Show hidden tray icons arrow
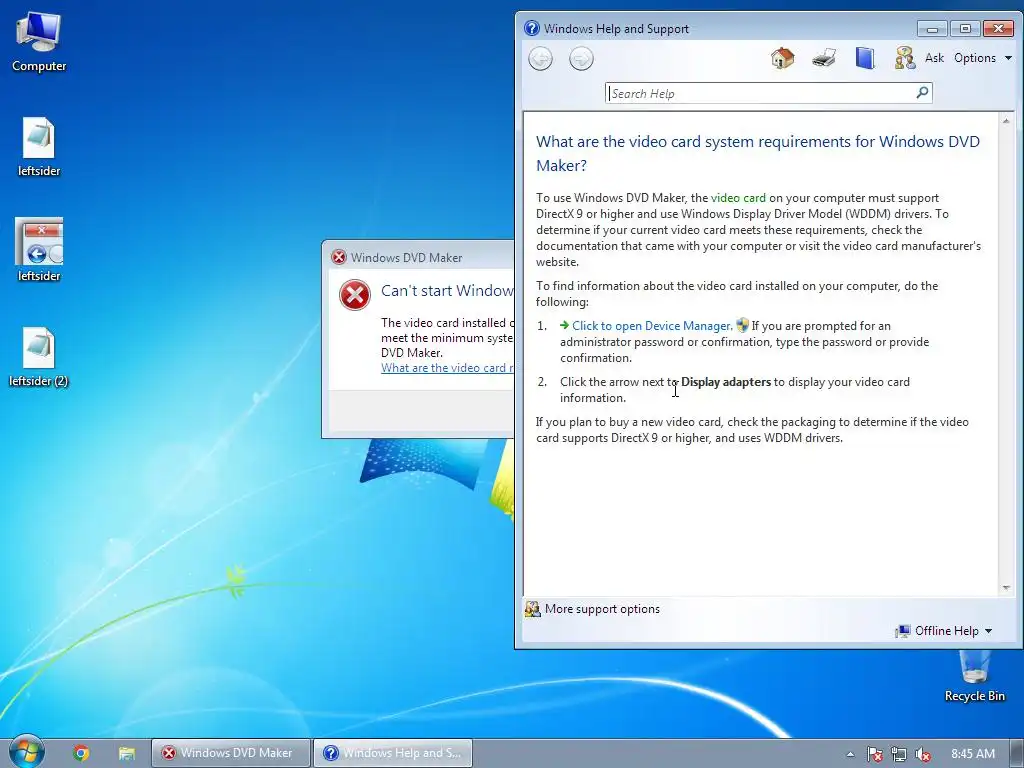The height and width of the screenshot is (768, 1024). [850, 754]
